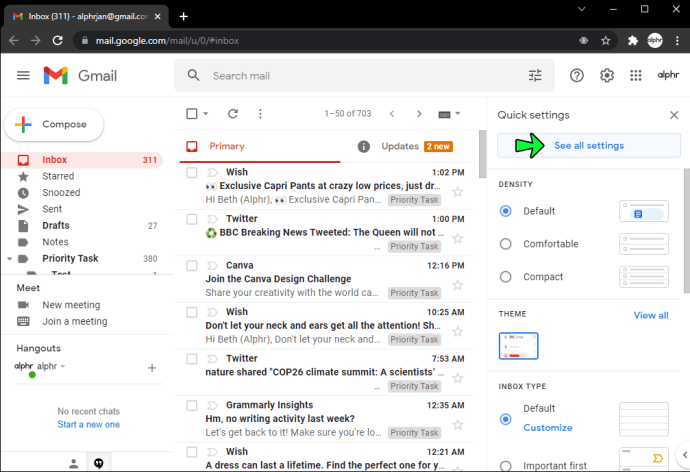Viewport: 690px width, 472px height.
Task: Open search options filter icon
Action: tap(535, 76)
